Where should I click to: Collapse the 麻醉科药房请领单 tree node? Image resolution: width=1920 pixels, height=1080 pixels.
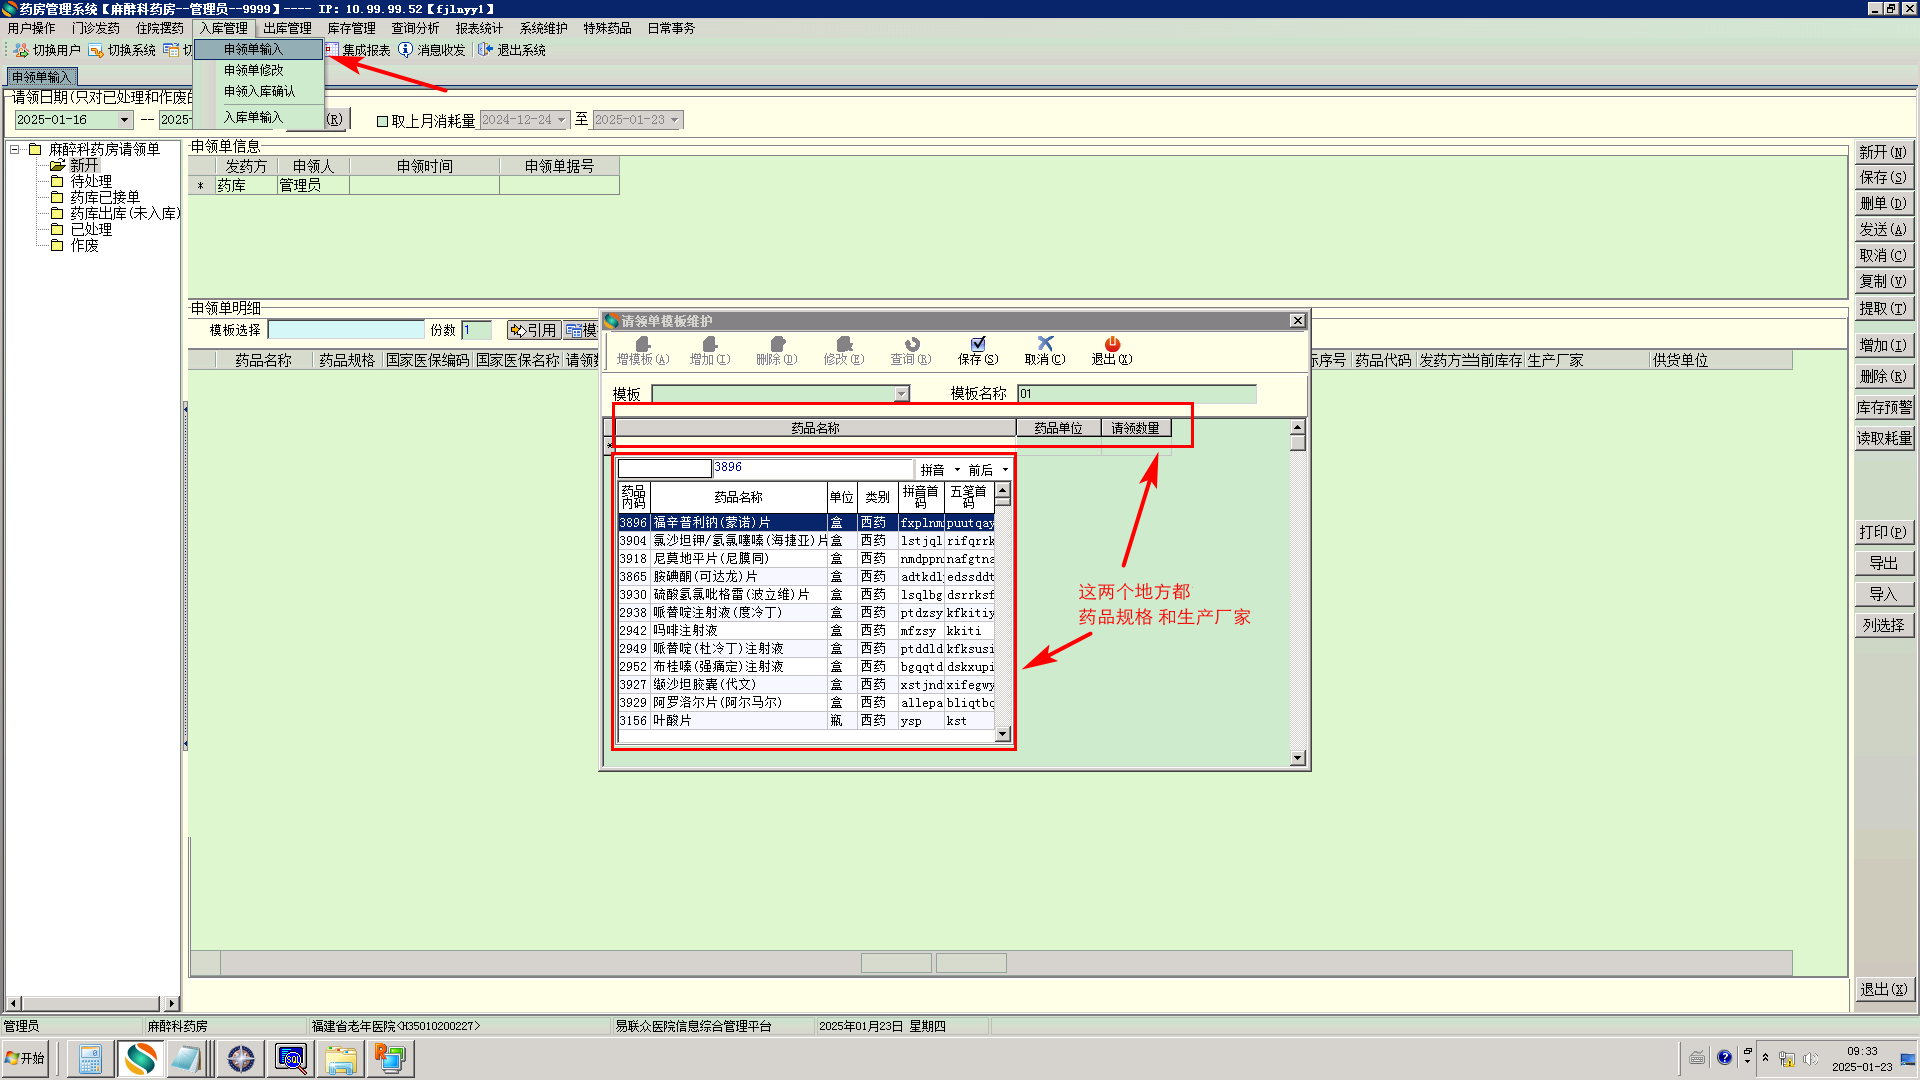(15, 150)
